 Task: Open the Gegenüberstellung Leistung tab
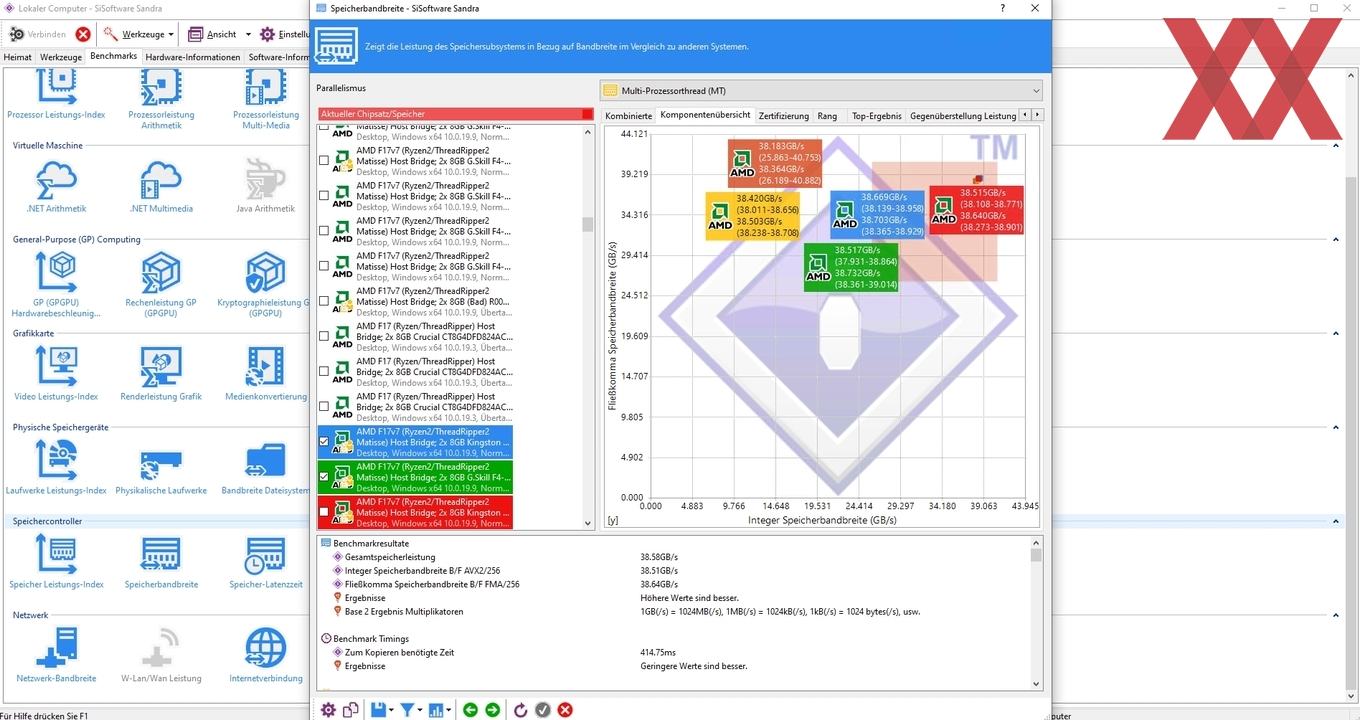963,116
